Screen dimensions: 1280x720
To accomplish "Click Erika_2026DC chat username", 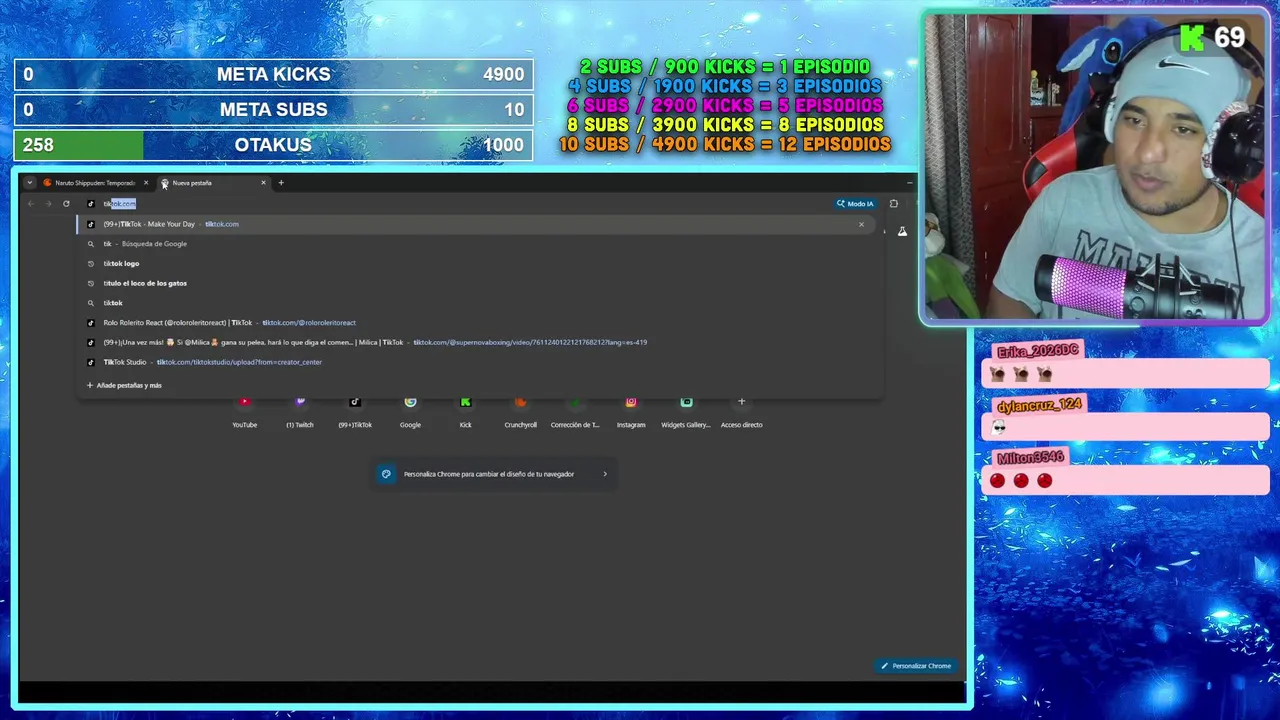I will 1037,351.
